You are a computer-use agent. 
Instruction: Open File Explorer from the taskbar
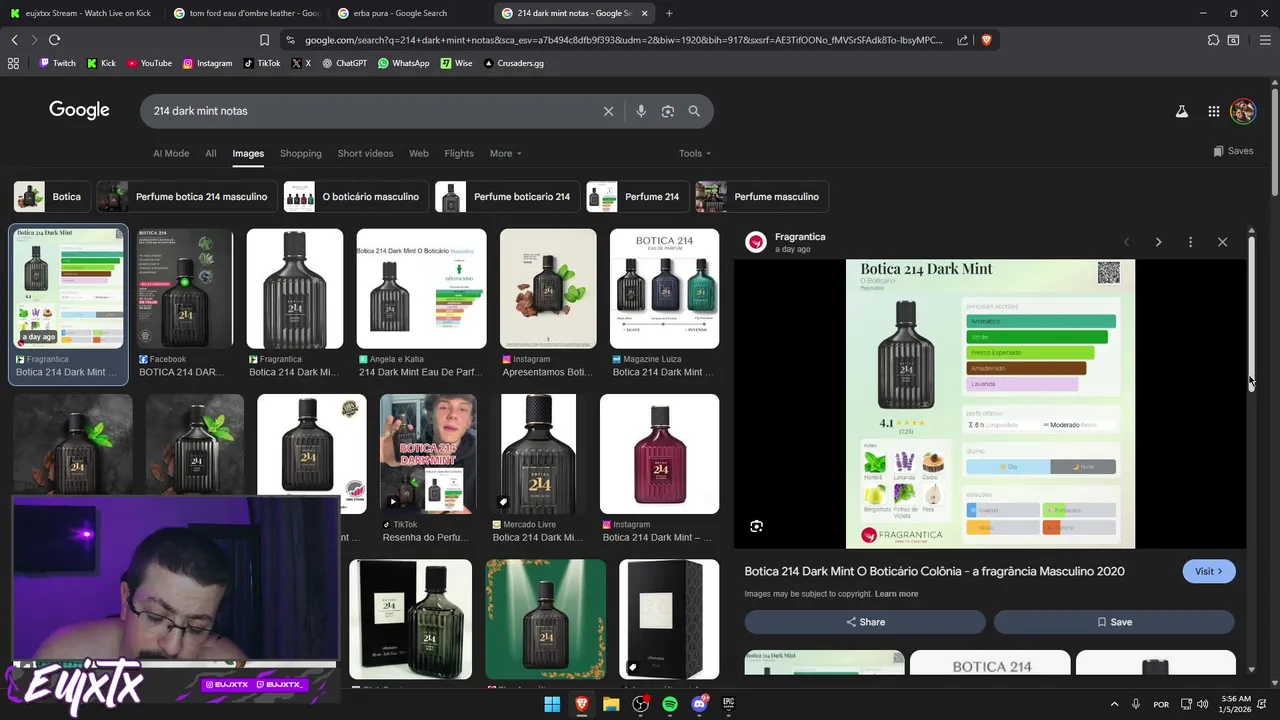coord(611,704)
